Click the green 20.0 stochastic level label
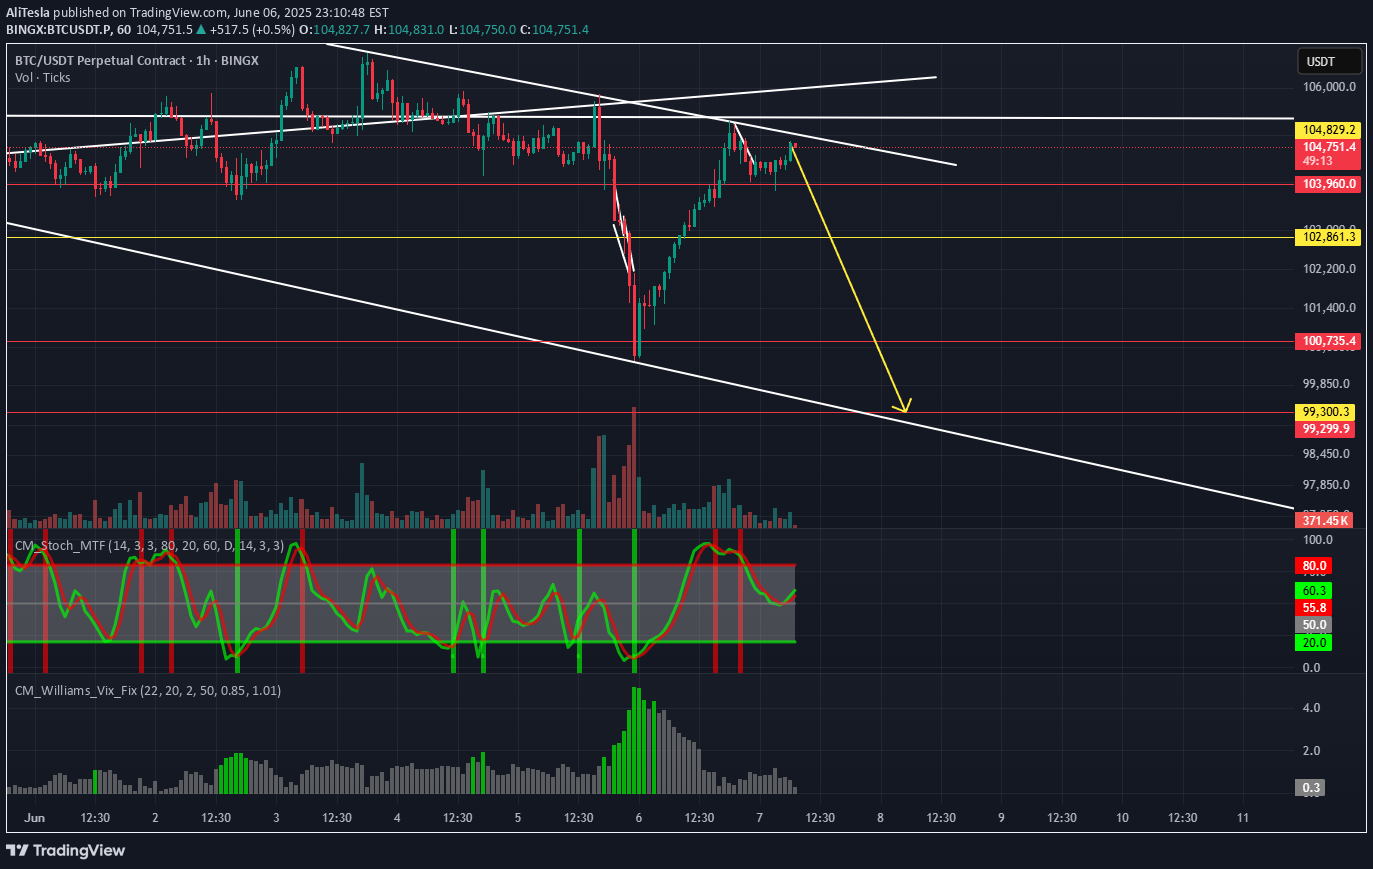 (x=1314, y=643)
